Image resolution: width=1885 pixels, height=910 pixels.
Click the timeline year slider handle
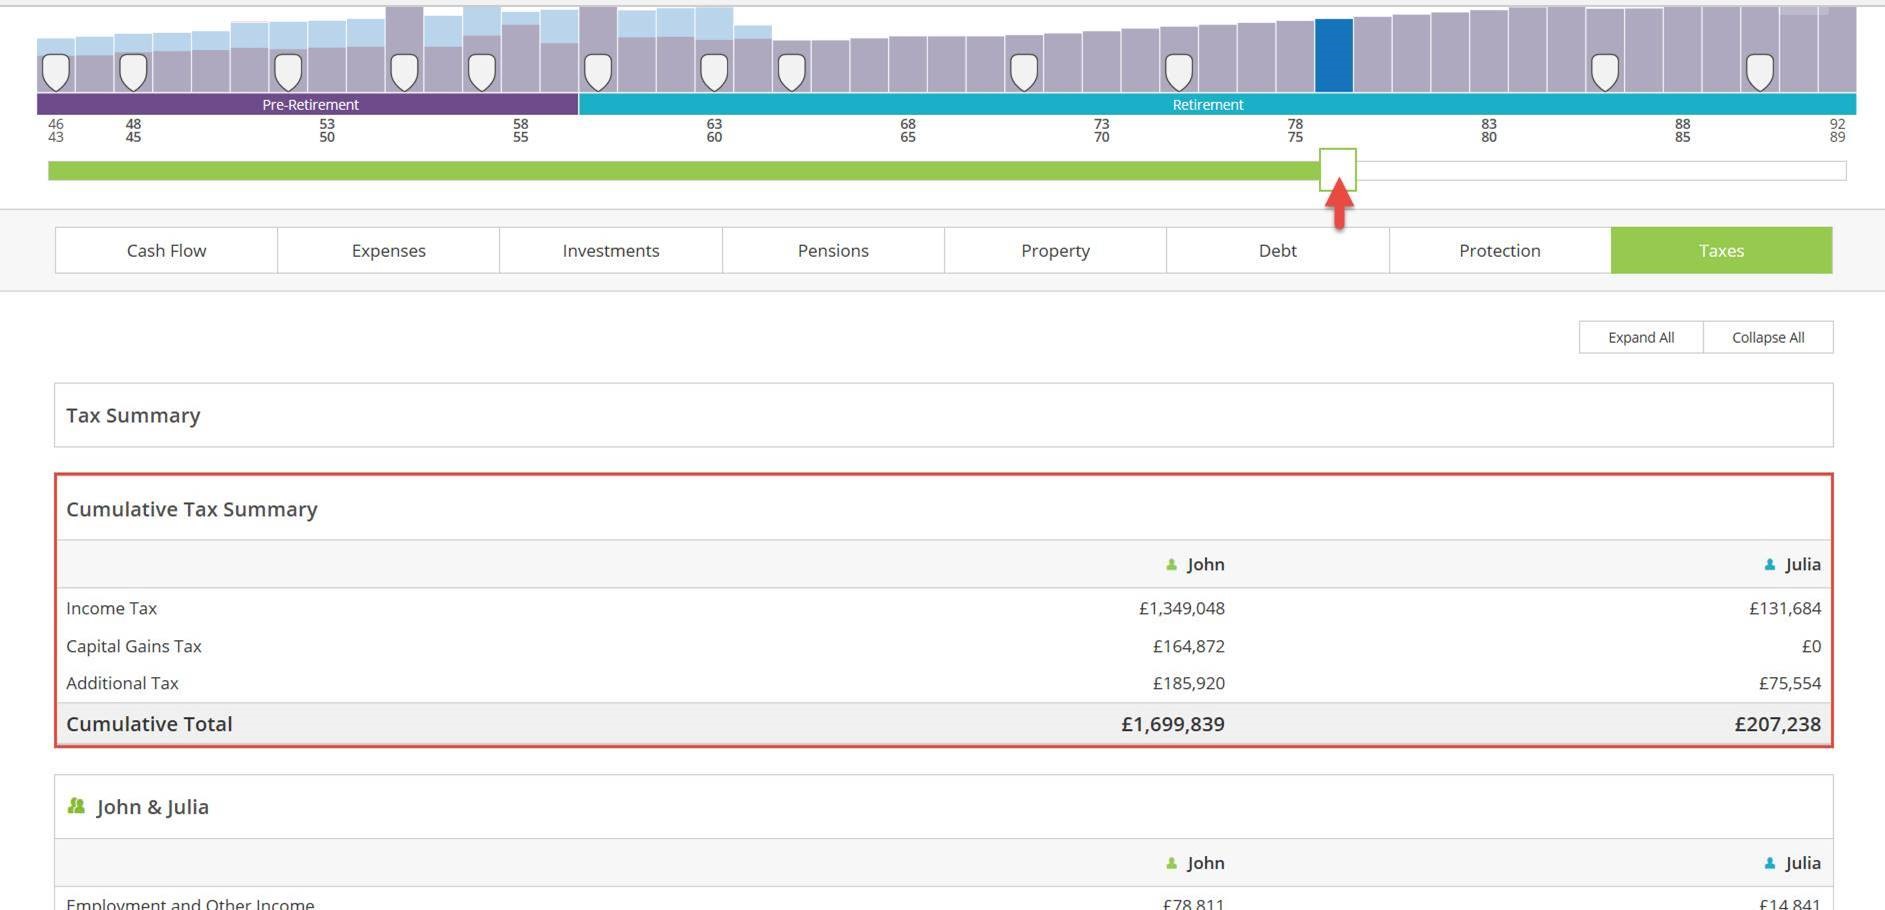pyautogui.click(x=1337, y=169)
